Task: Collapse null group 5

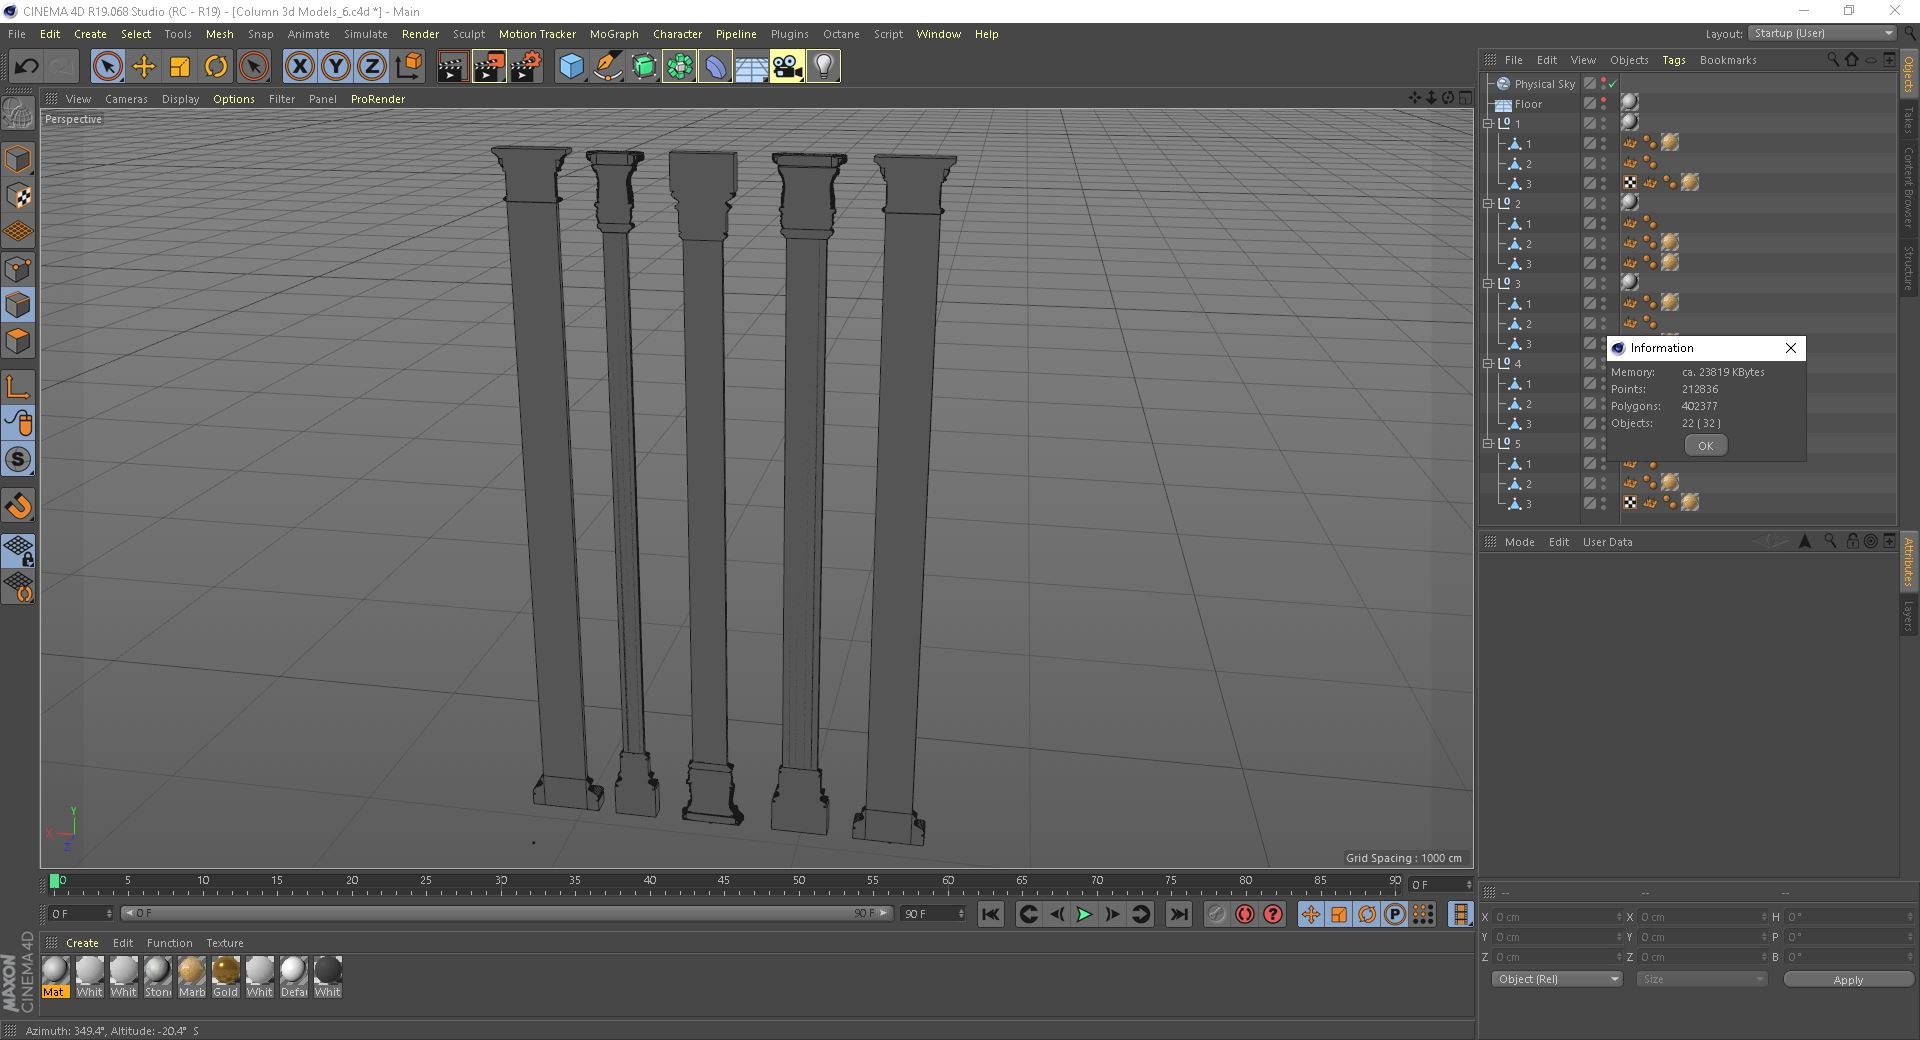Action: tap(1488, 444)
